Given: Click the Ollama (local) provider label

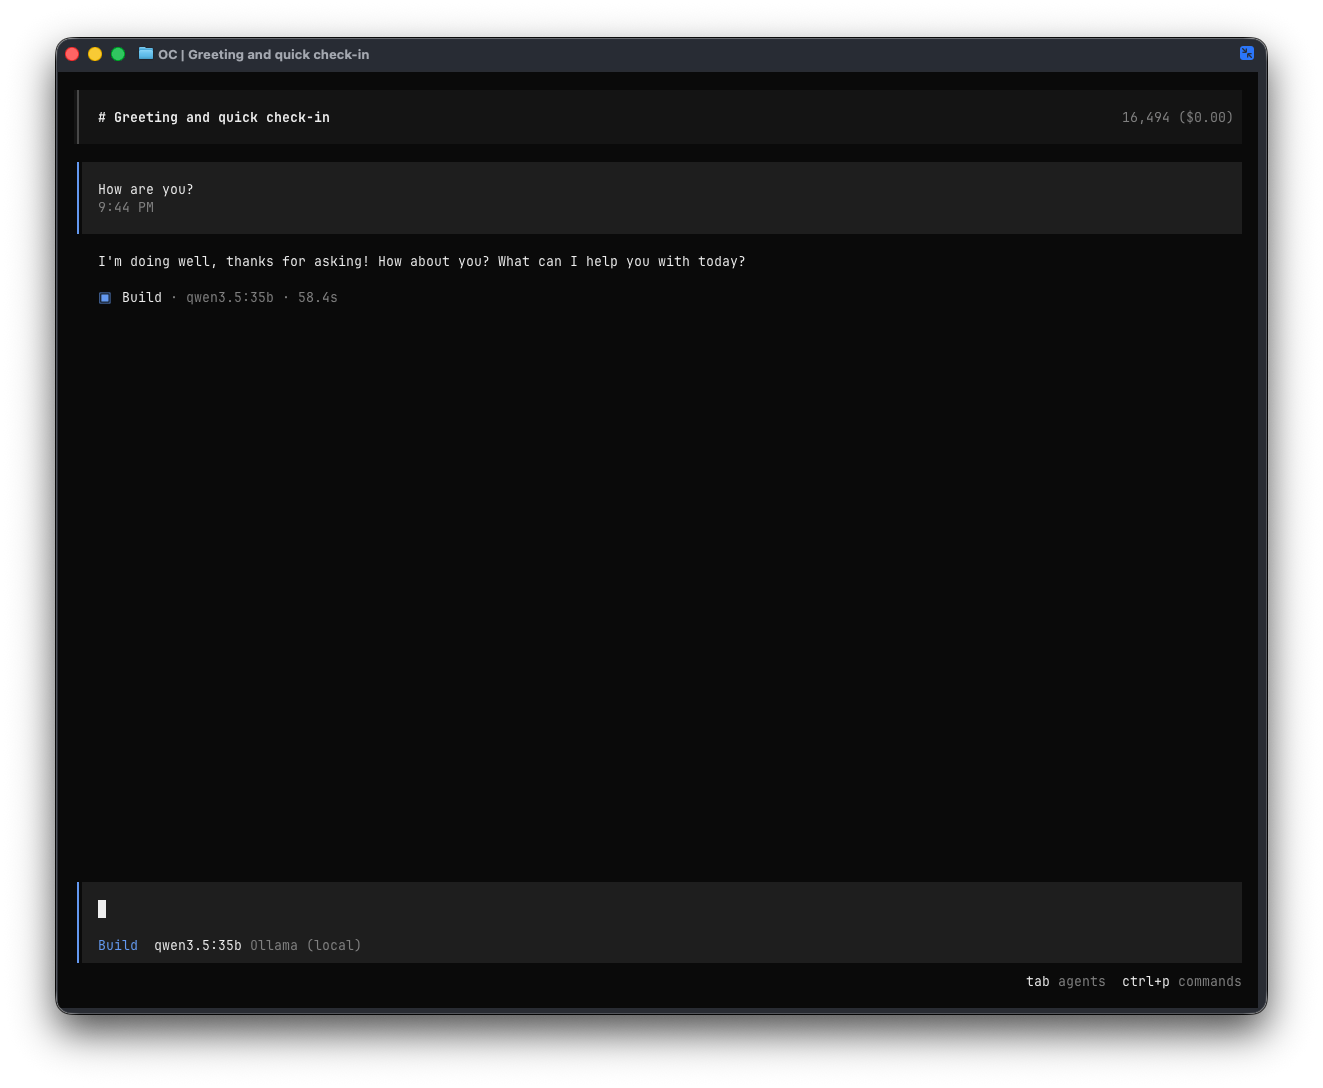Looking at the screenshot, I should coord(305,945).
